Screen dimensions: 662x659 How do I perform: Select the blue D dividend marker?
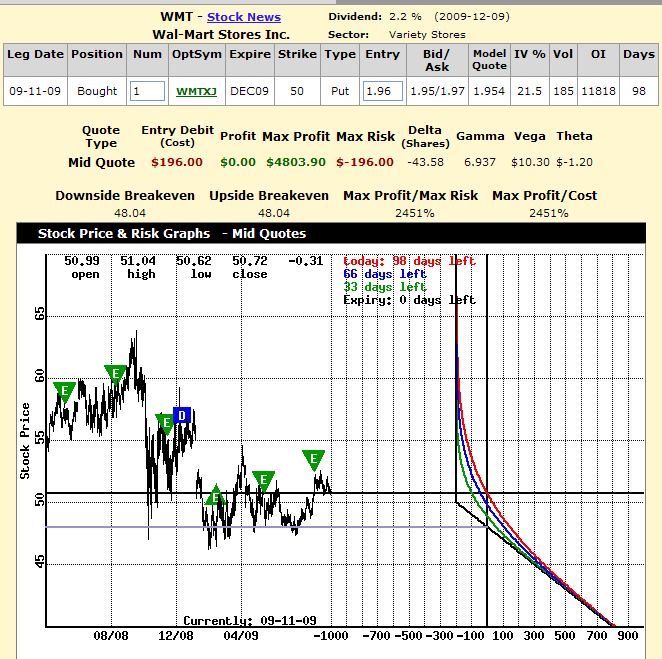click(x=182, y=415)
